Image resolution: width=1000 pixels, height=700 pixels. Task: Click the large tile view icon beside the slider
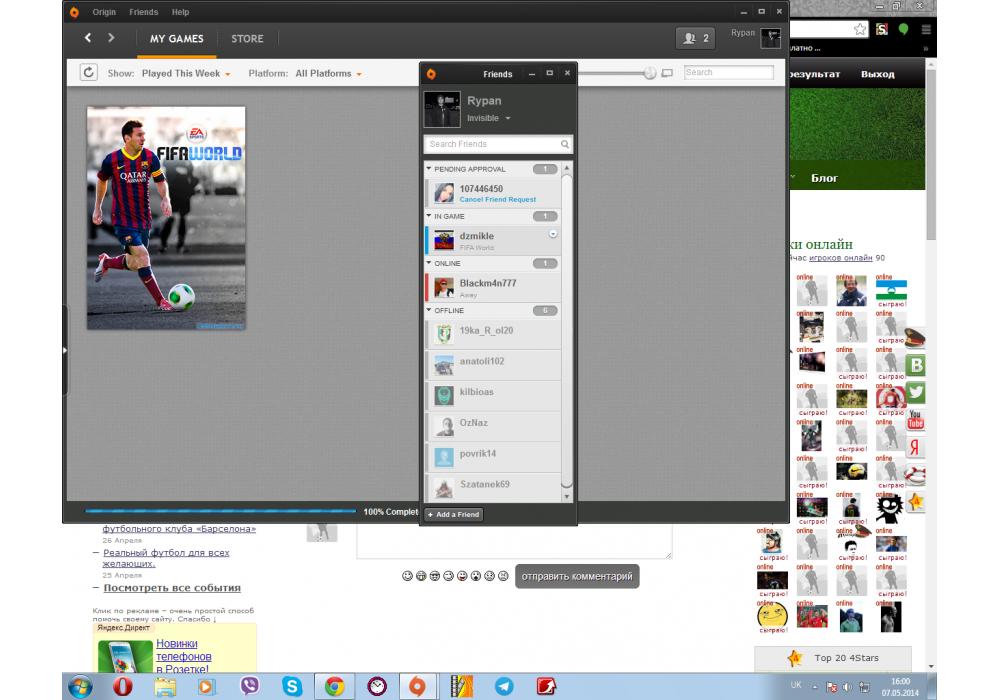[x=667, y=73]
